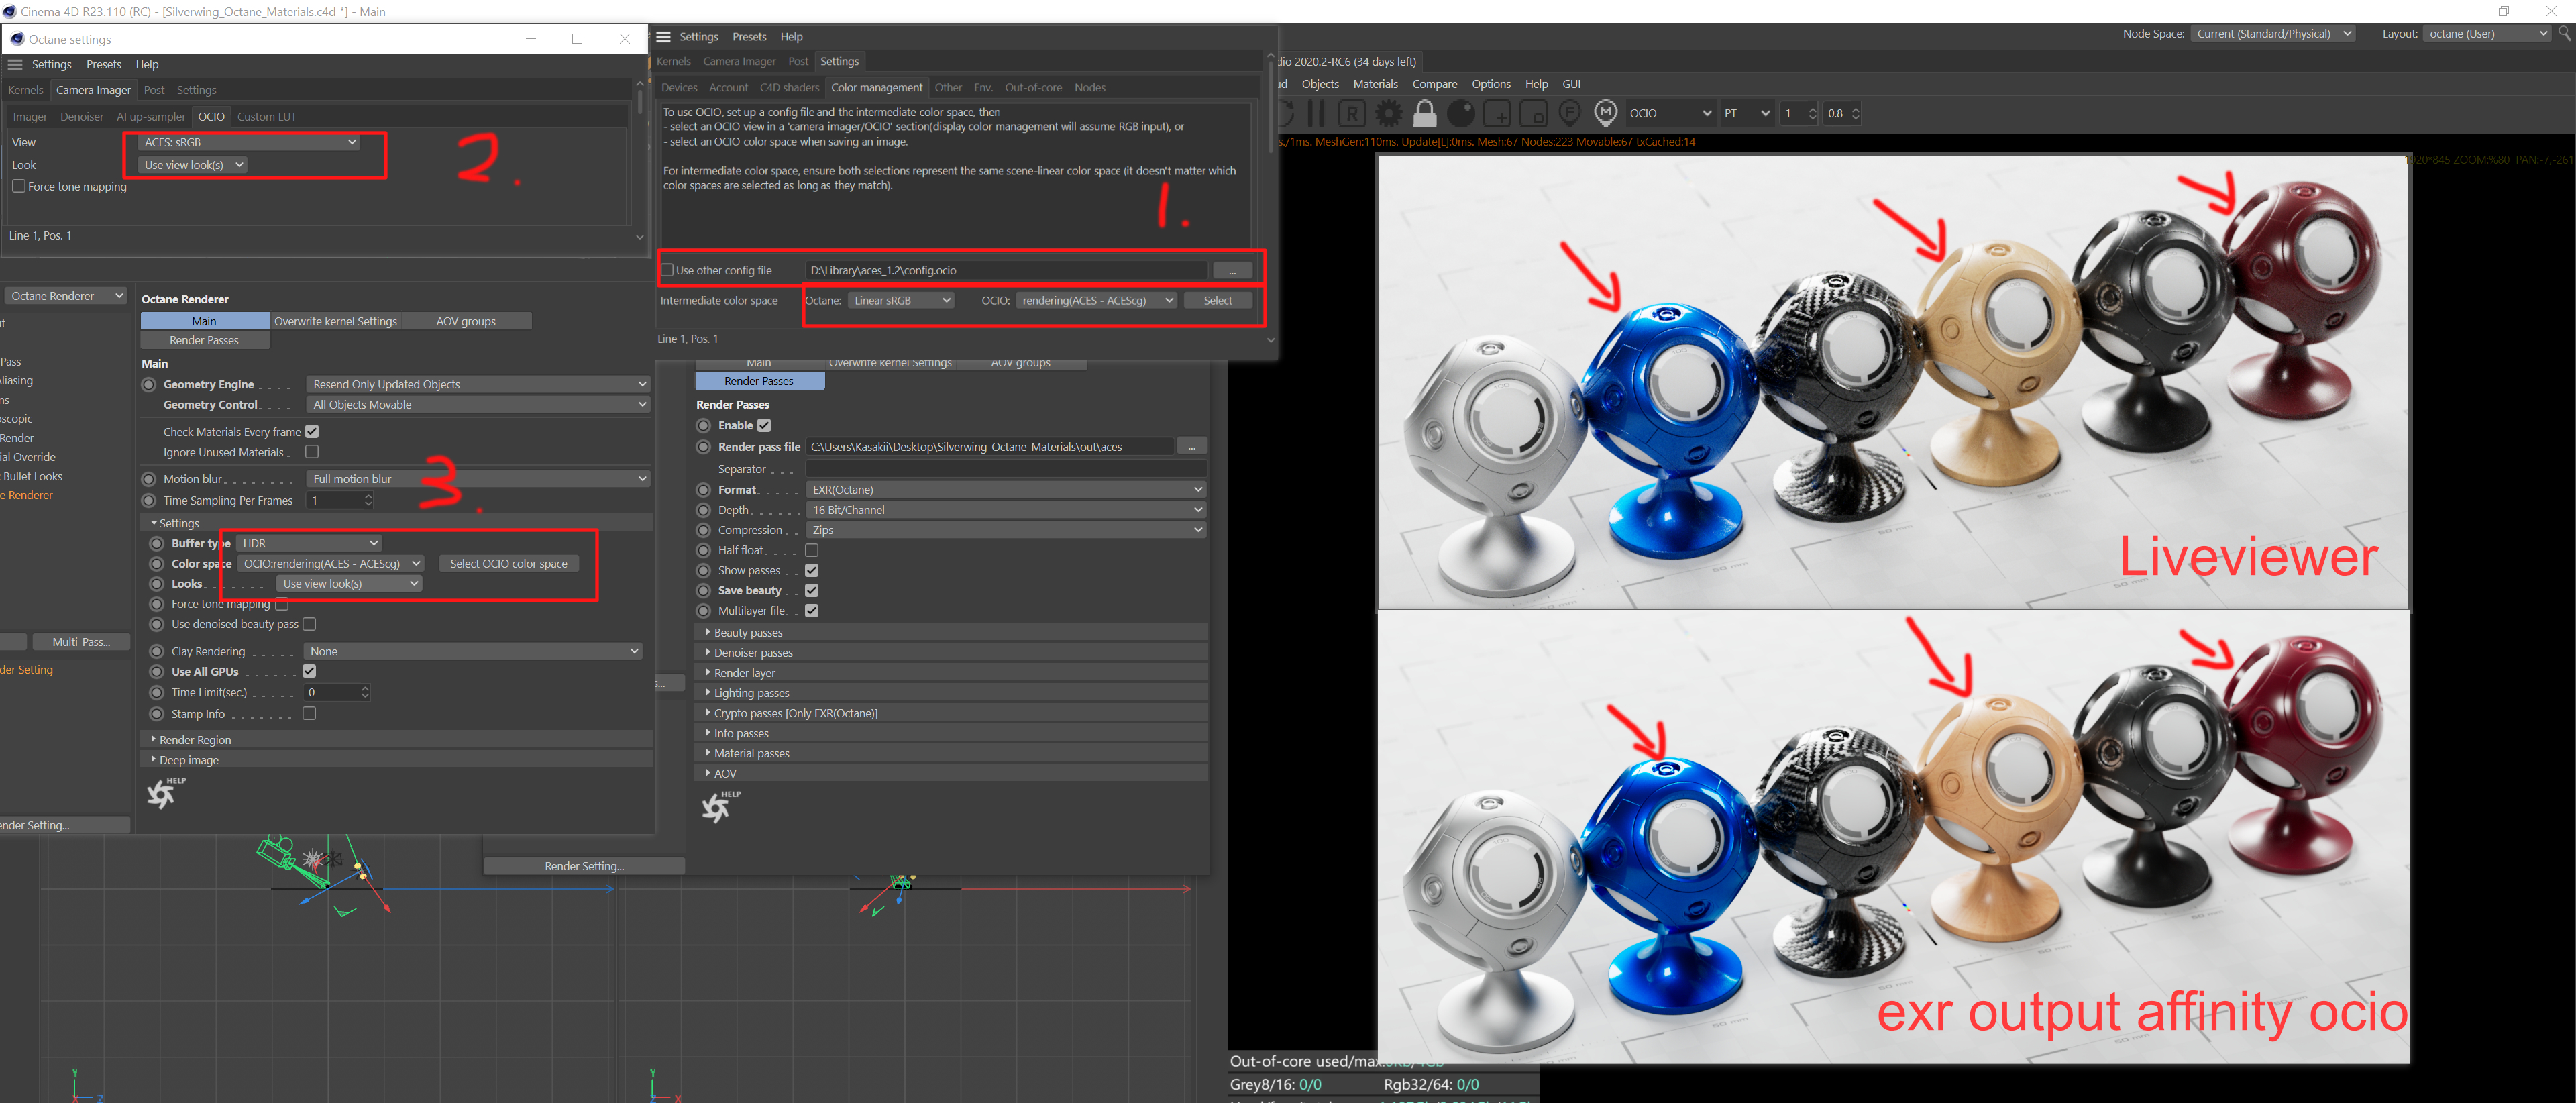The height and width of the screenshot is (1103, 2576).
Task: Click the render region plus-box icon
Action: 1497,114
